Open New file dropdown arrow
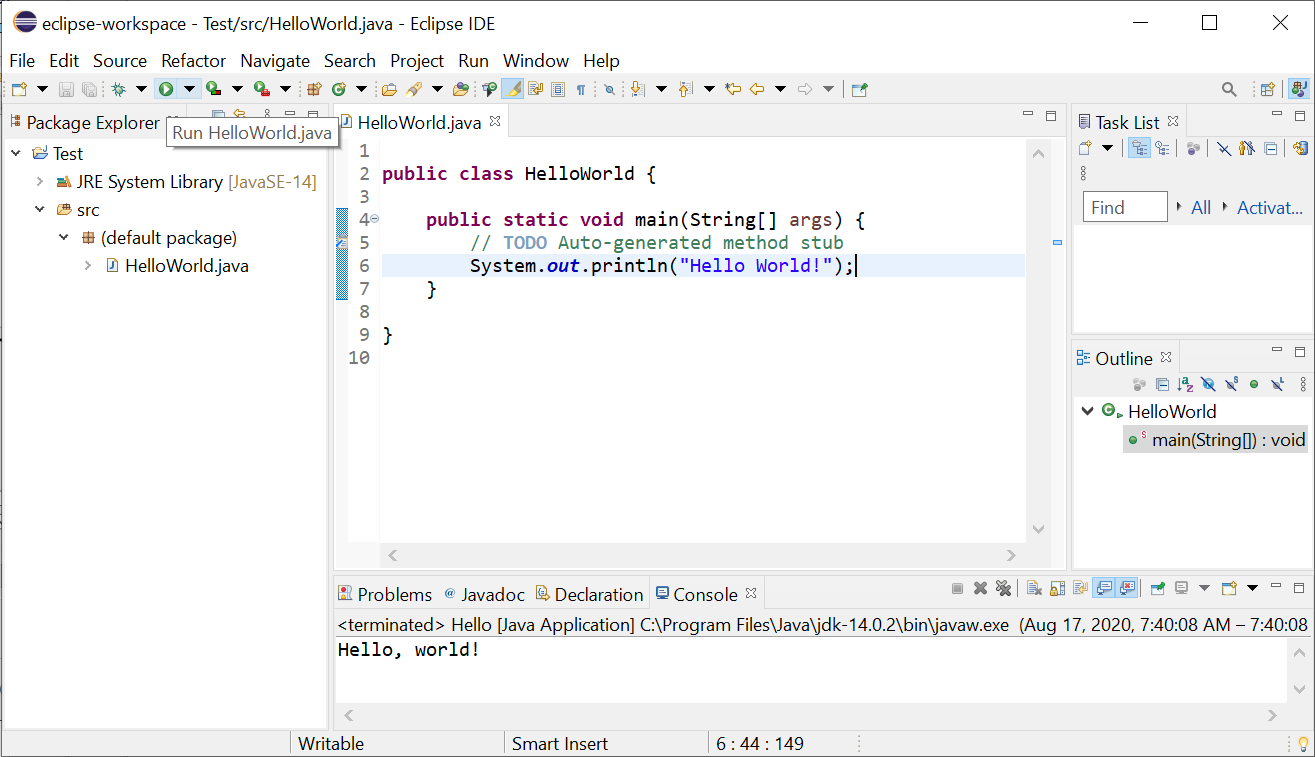 click(x=43, y=89)
